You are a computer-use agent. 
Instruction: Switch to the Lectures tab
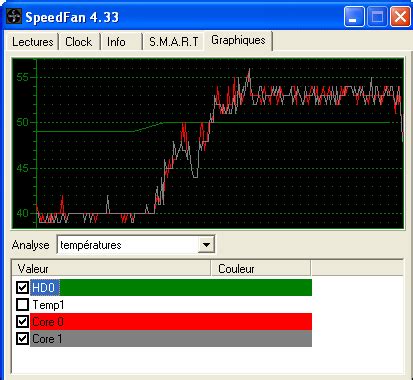pyautogui.click(x=32, y=42)
